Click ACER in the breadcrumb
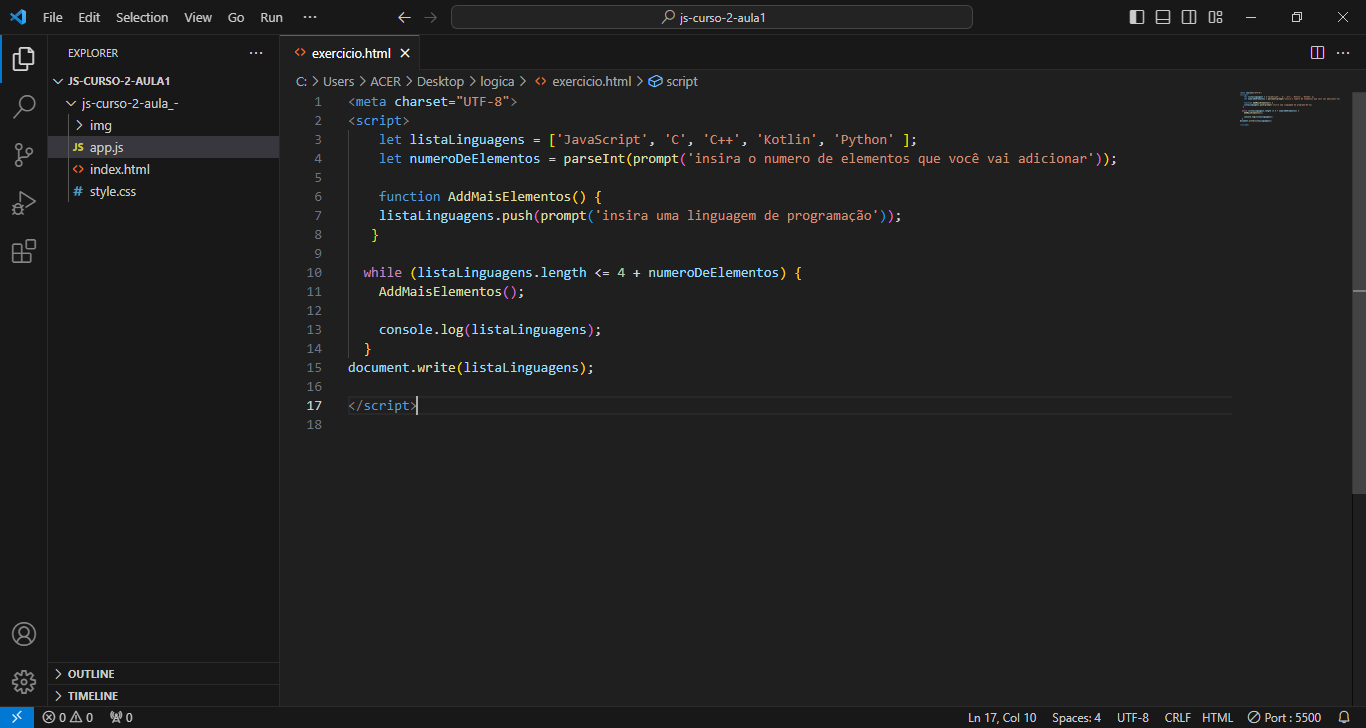 click(x=385, y=81)
